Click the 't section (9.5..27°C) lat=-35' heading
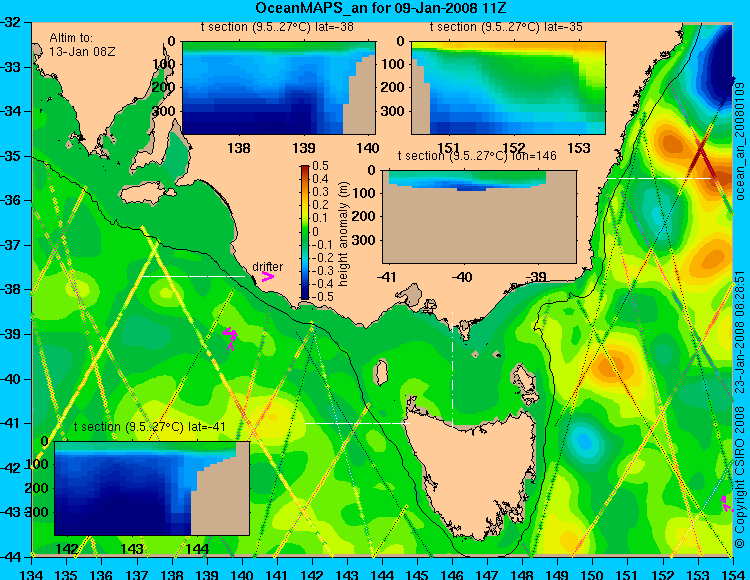 506,27
